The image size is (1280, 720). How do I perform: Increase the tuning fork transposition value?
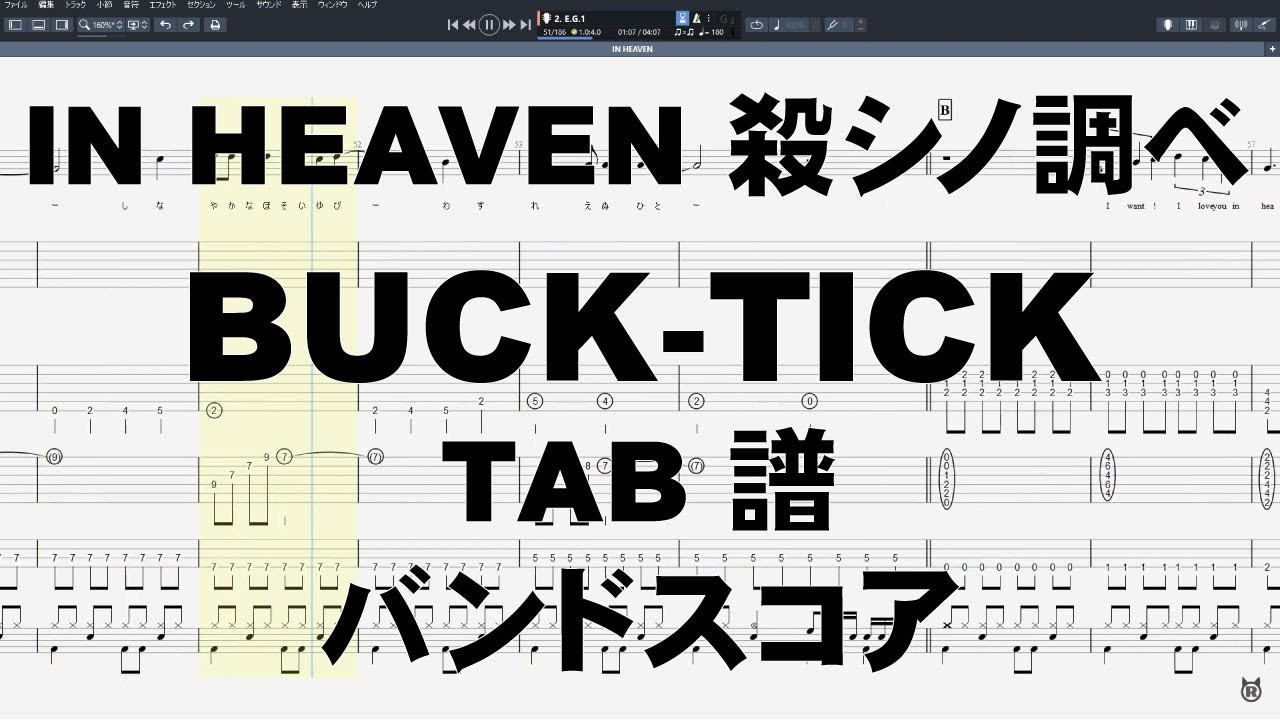click(861, 21)
